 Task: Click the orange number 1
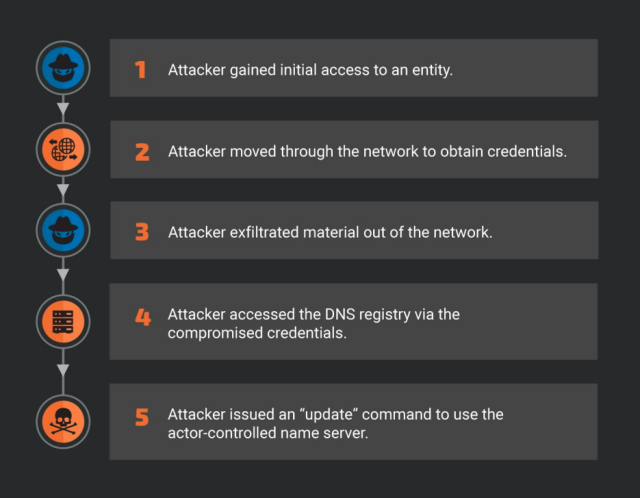(140, 69)
